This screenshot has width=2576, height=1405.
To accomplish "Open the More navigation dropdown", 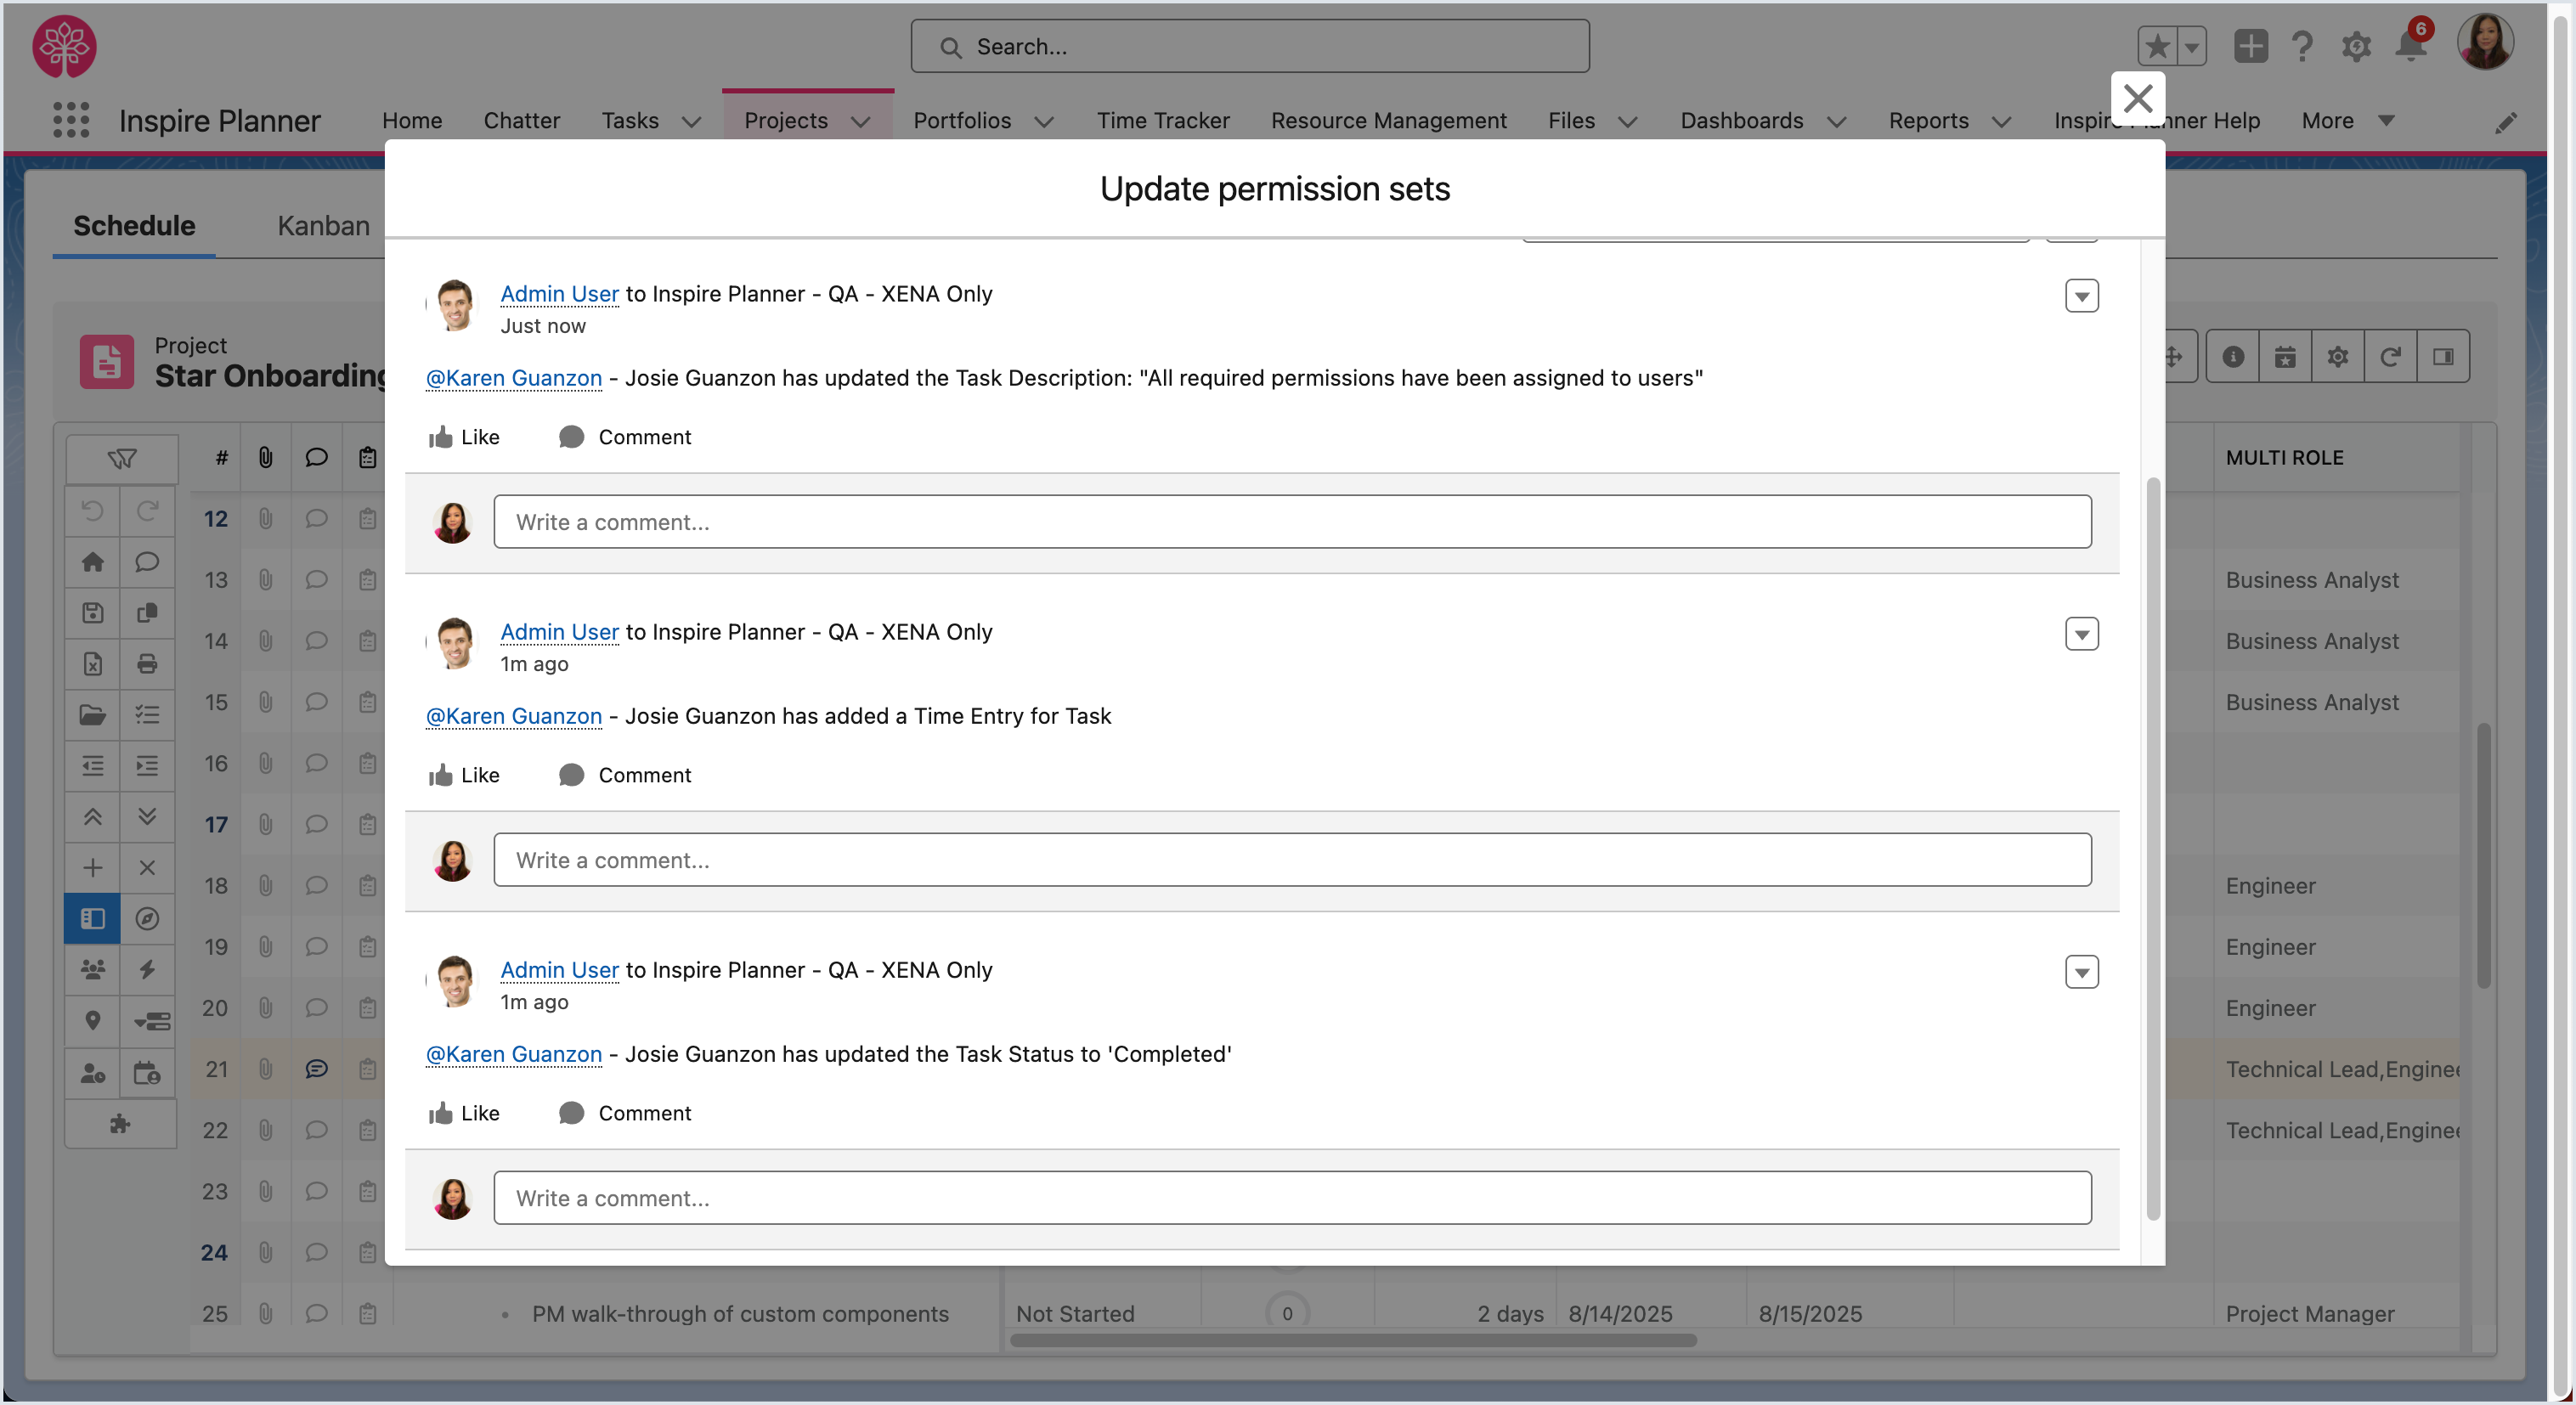I will point(2348,121).
